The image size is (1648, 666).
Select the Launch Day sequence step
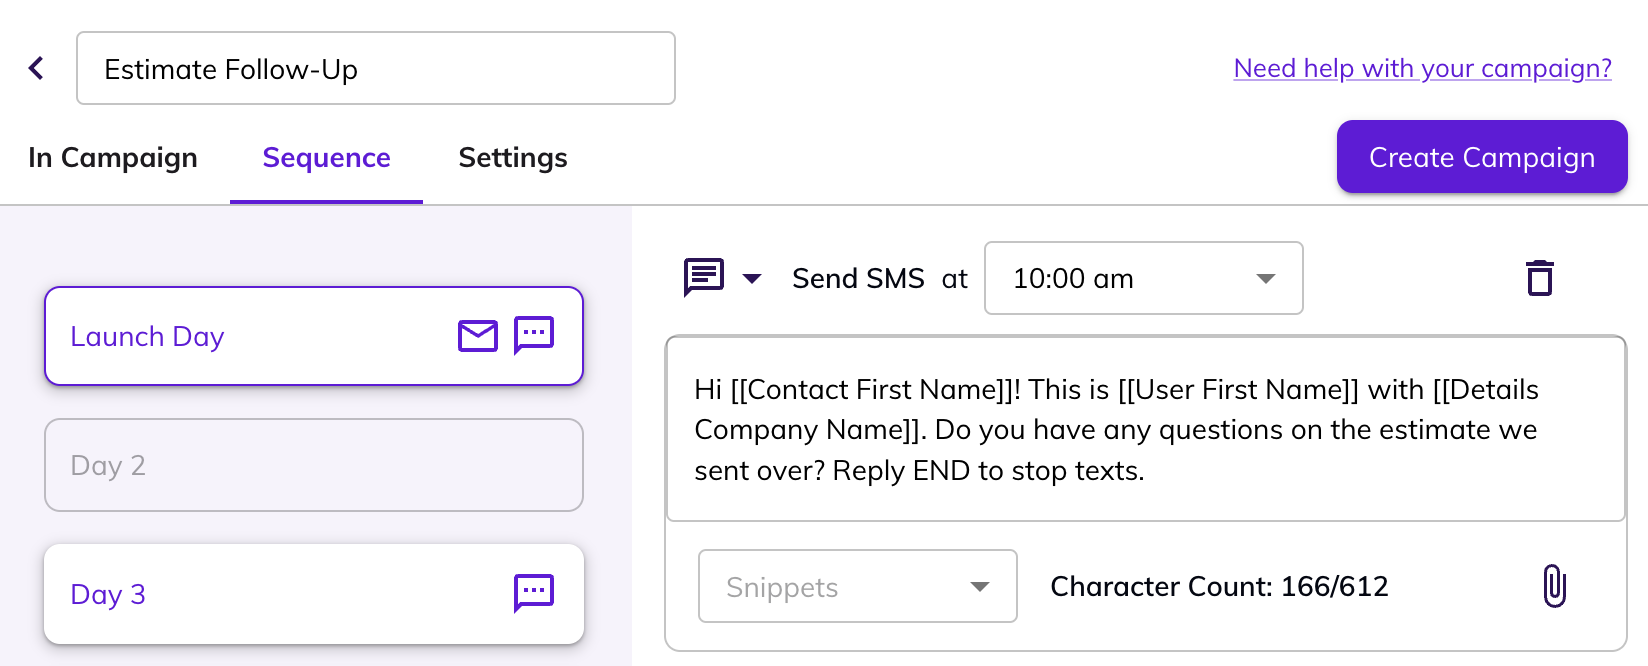pos(250,336)
